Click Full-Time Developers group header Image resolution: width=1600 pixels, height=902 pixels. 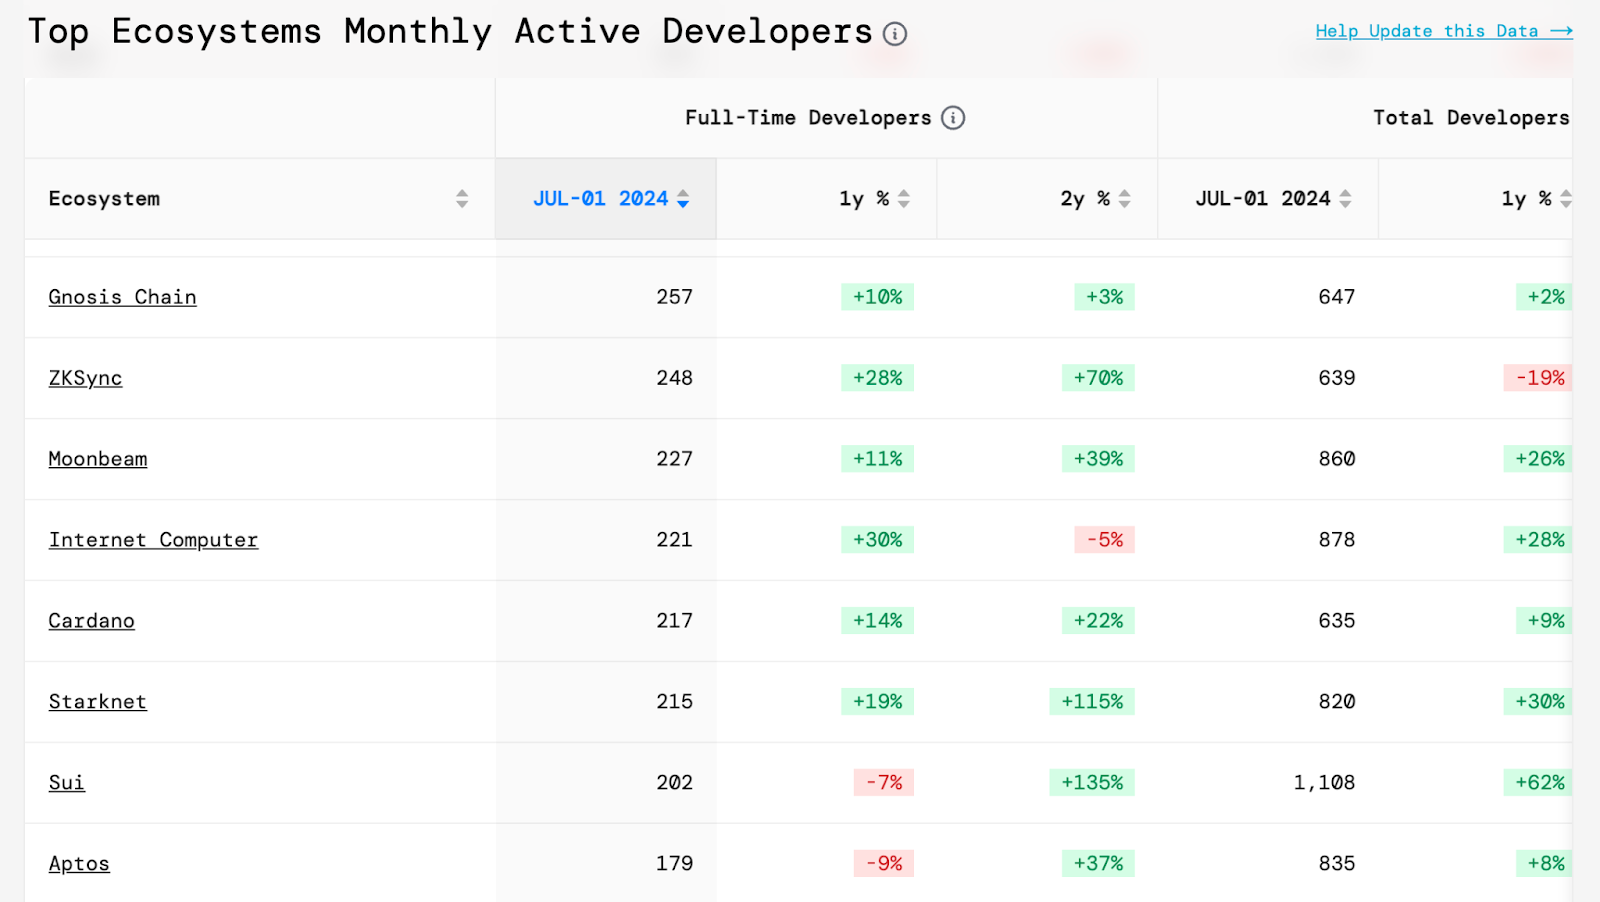point(808,118)
